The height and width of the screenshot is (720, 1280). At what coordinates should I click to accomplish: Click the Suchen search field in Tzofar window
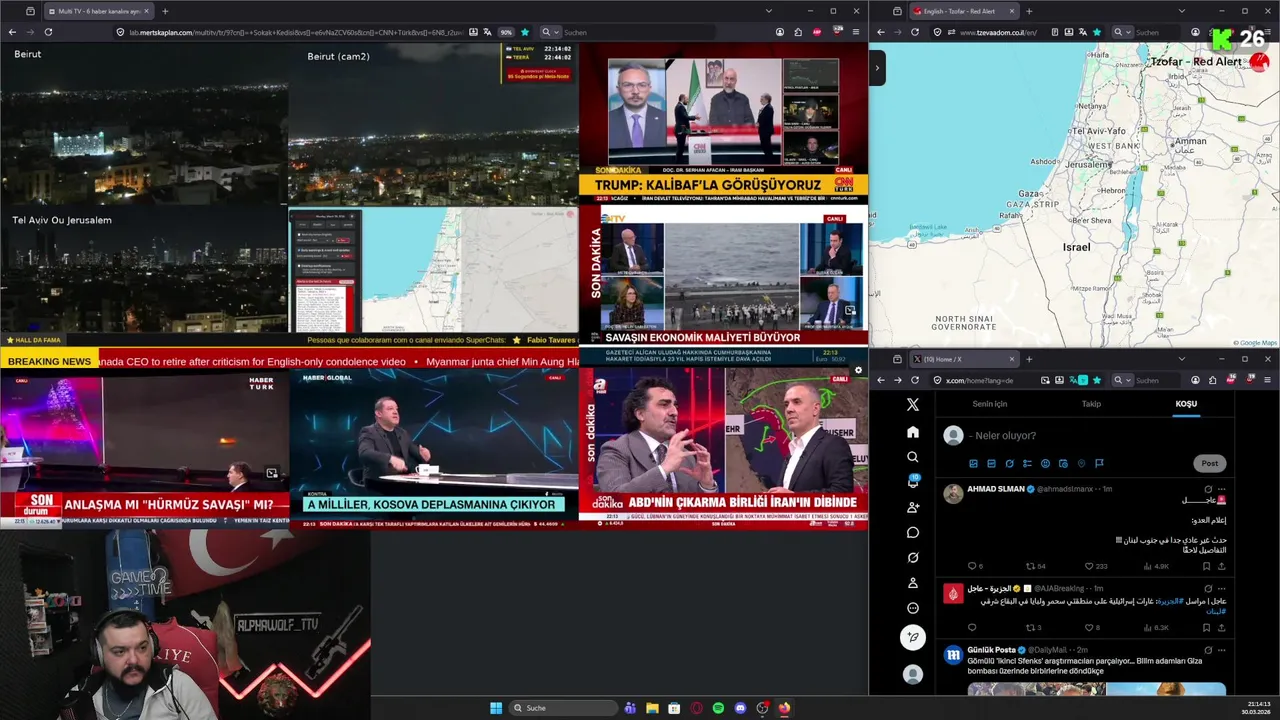(x=1159, y=32)
